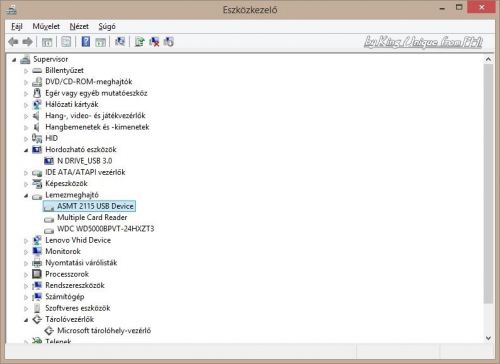This screenshot has width=500, height=364.
Task: Click the Tárolóvezérlők controller icon
Action: pyautogui.click(x=37, y=319)
